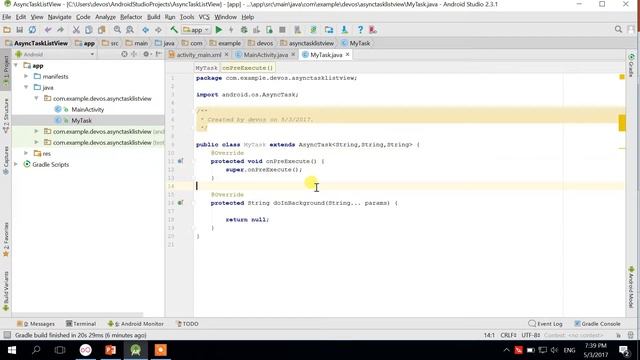Select MainActivity in the project tree

87,109
